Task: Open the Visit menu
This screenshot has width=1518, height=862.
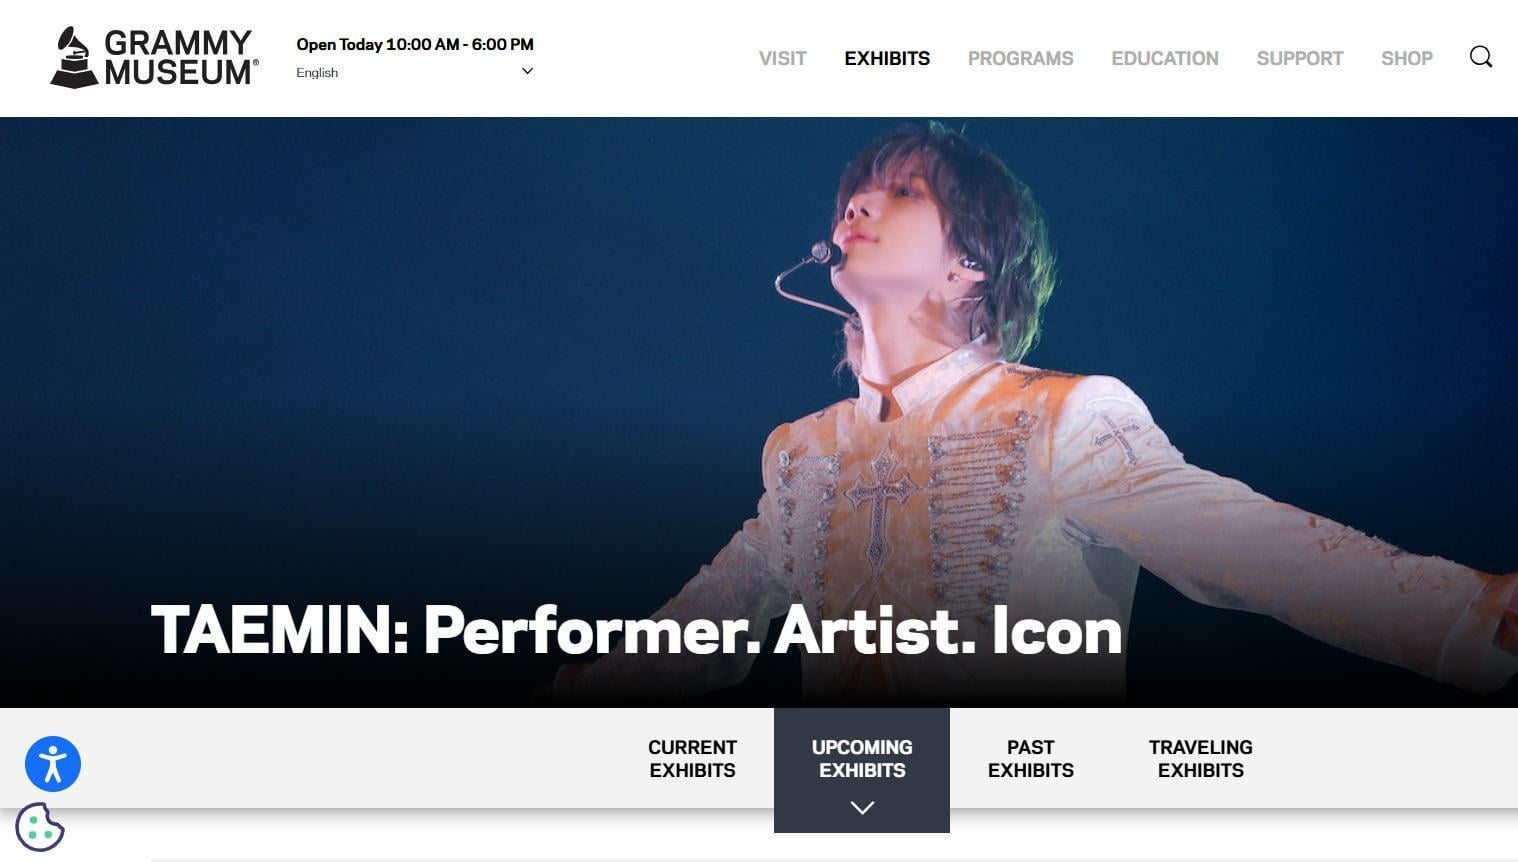Action: pyautogui.click(x=782, y=58)
